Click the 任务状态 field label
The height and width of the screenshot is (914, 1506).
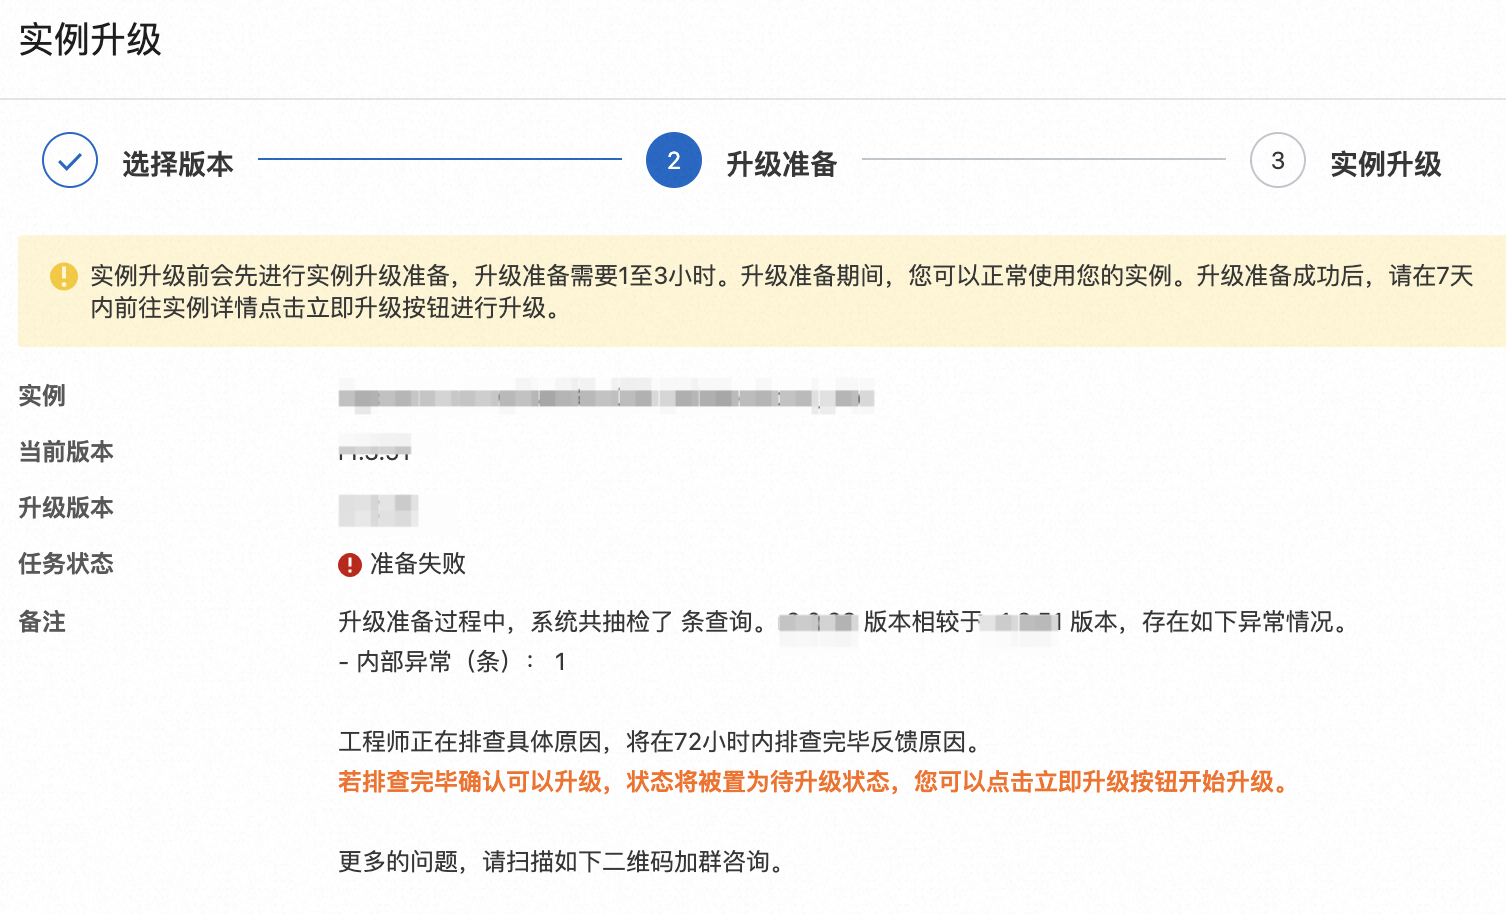[66, 564]
